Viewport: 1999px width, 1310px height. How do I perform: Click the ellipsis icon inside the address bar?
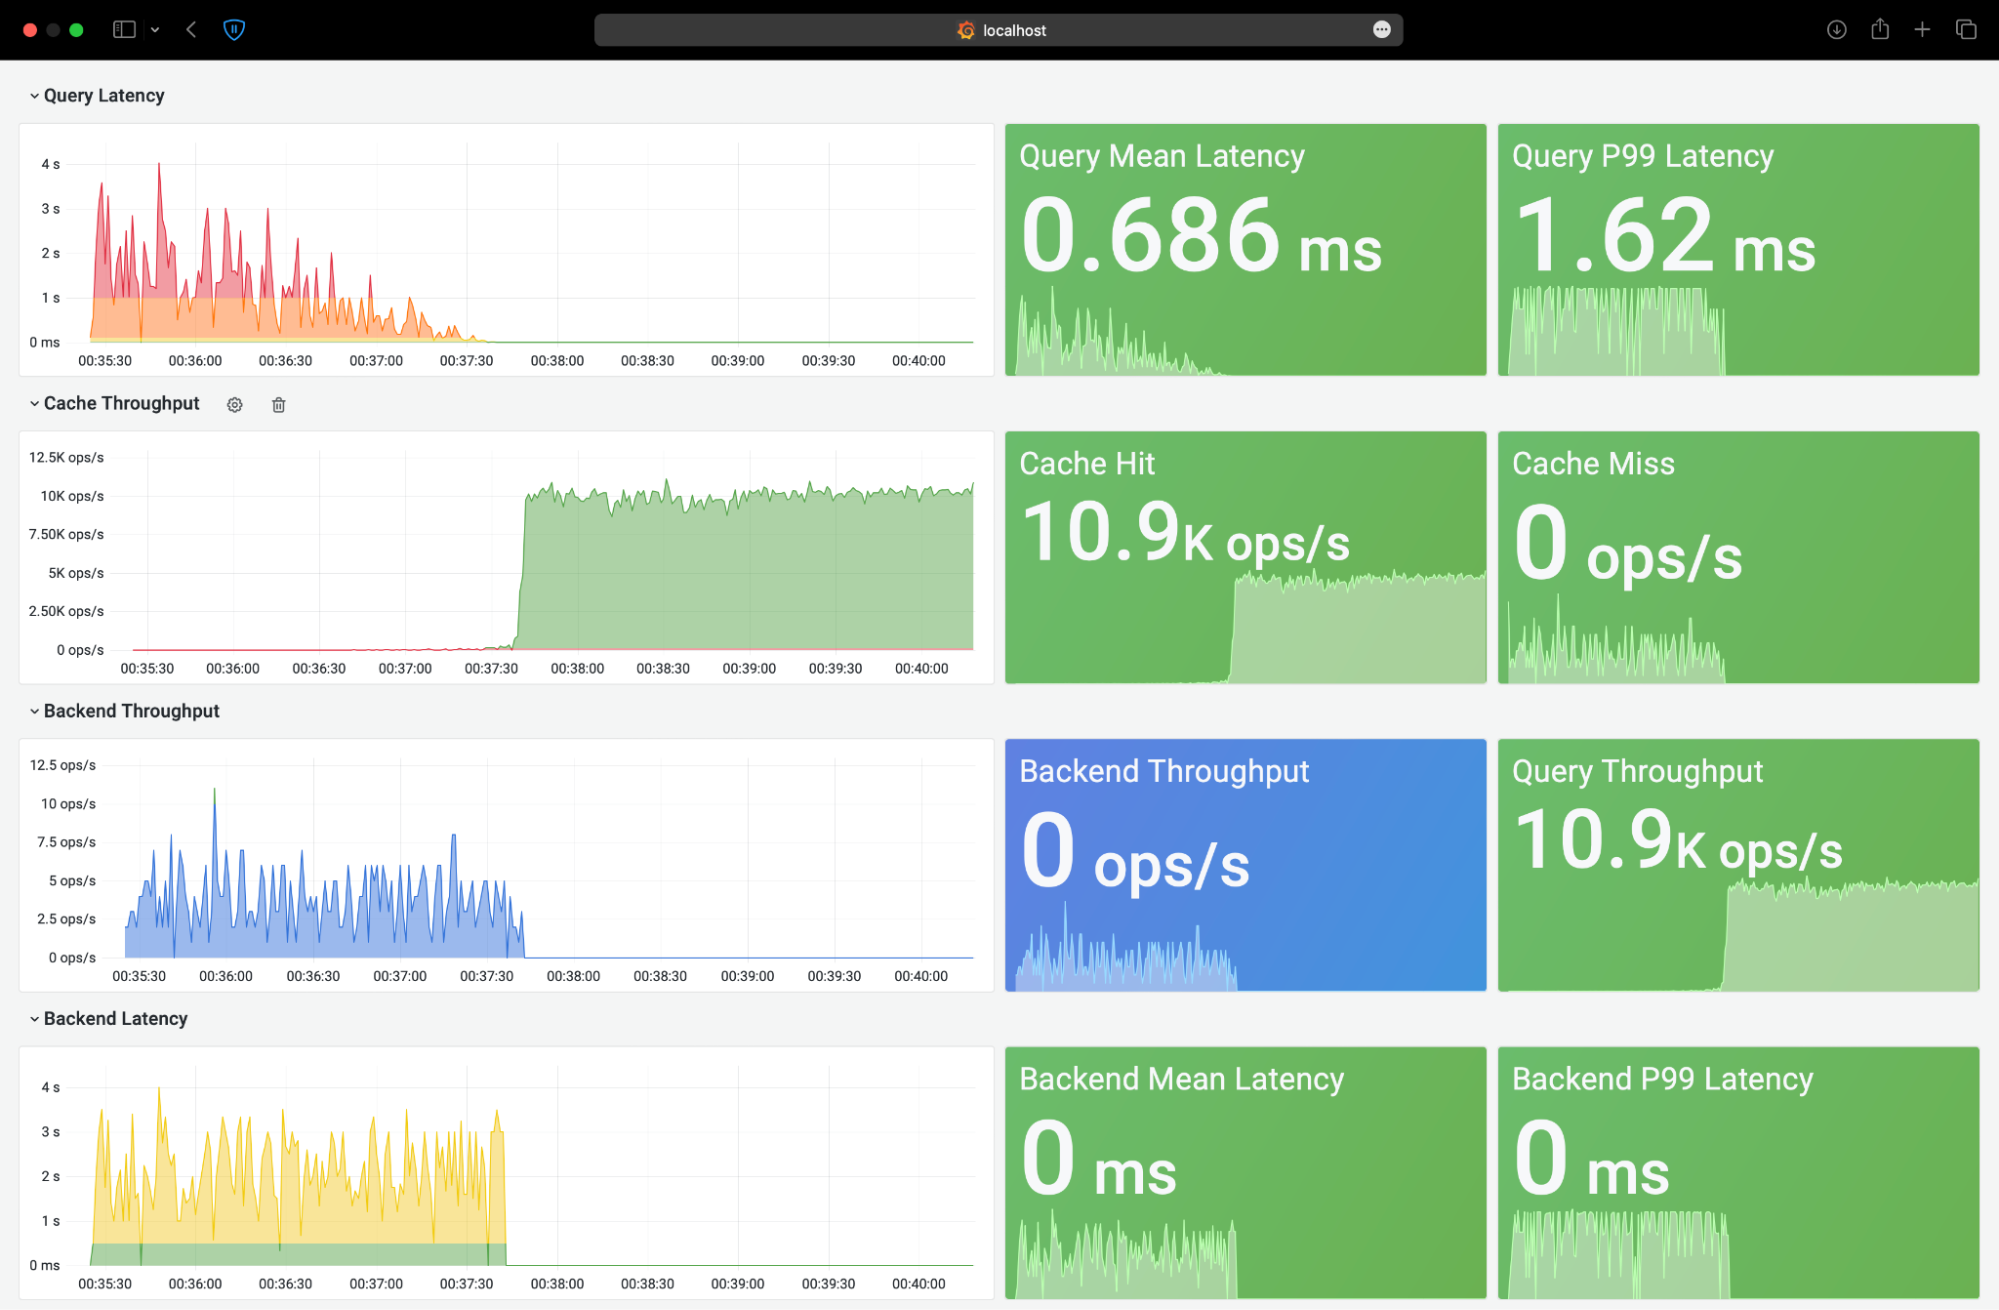1381,29
